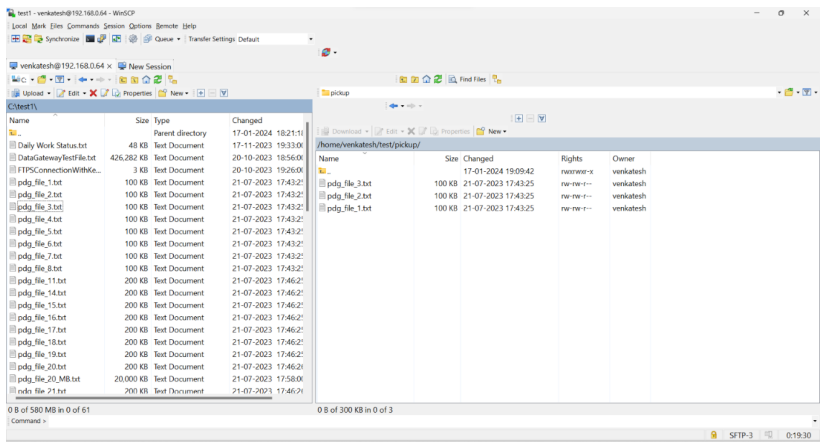829x444 pixels.
Task: Refresh the local directory listing
Action: pyautogui.click(x=158, y=79)
